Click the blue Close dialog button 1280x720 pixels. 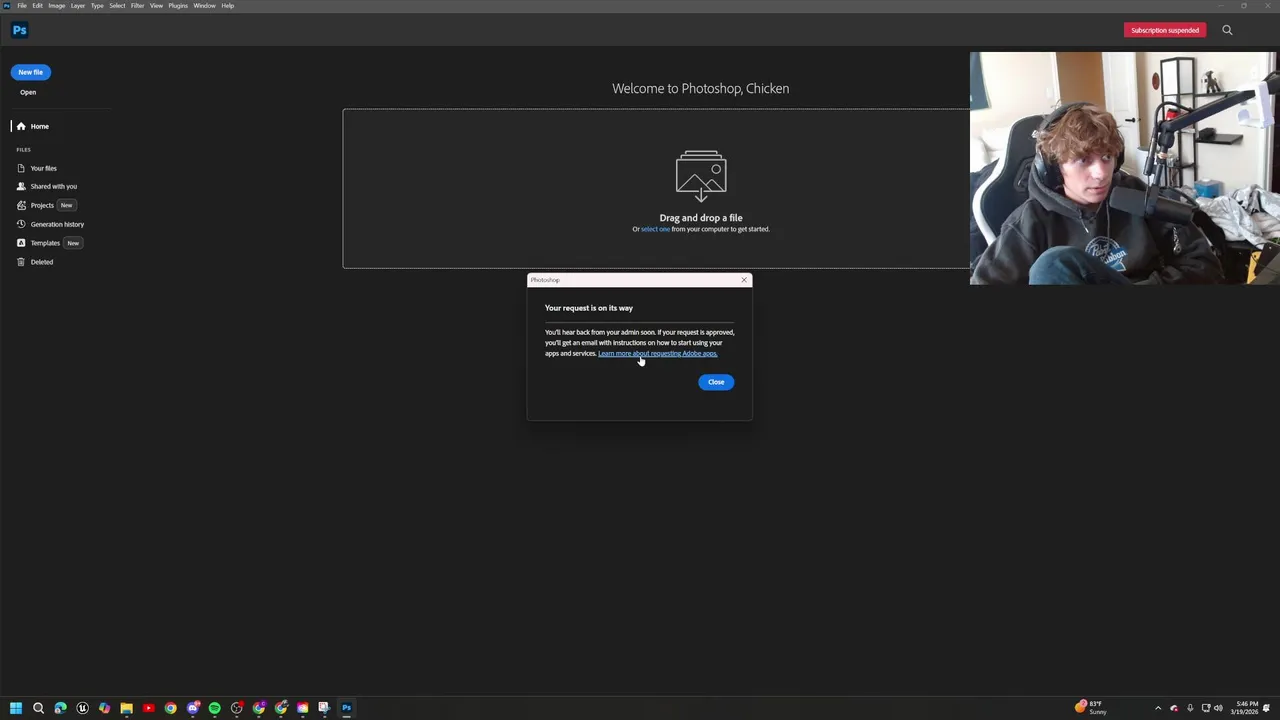coord(716,382)
